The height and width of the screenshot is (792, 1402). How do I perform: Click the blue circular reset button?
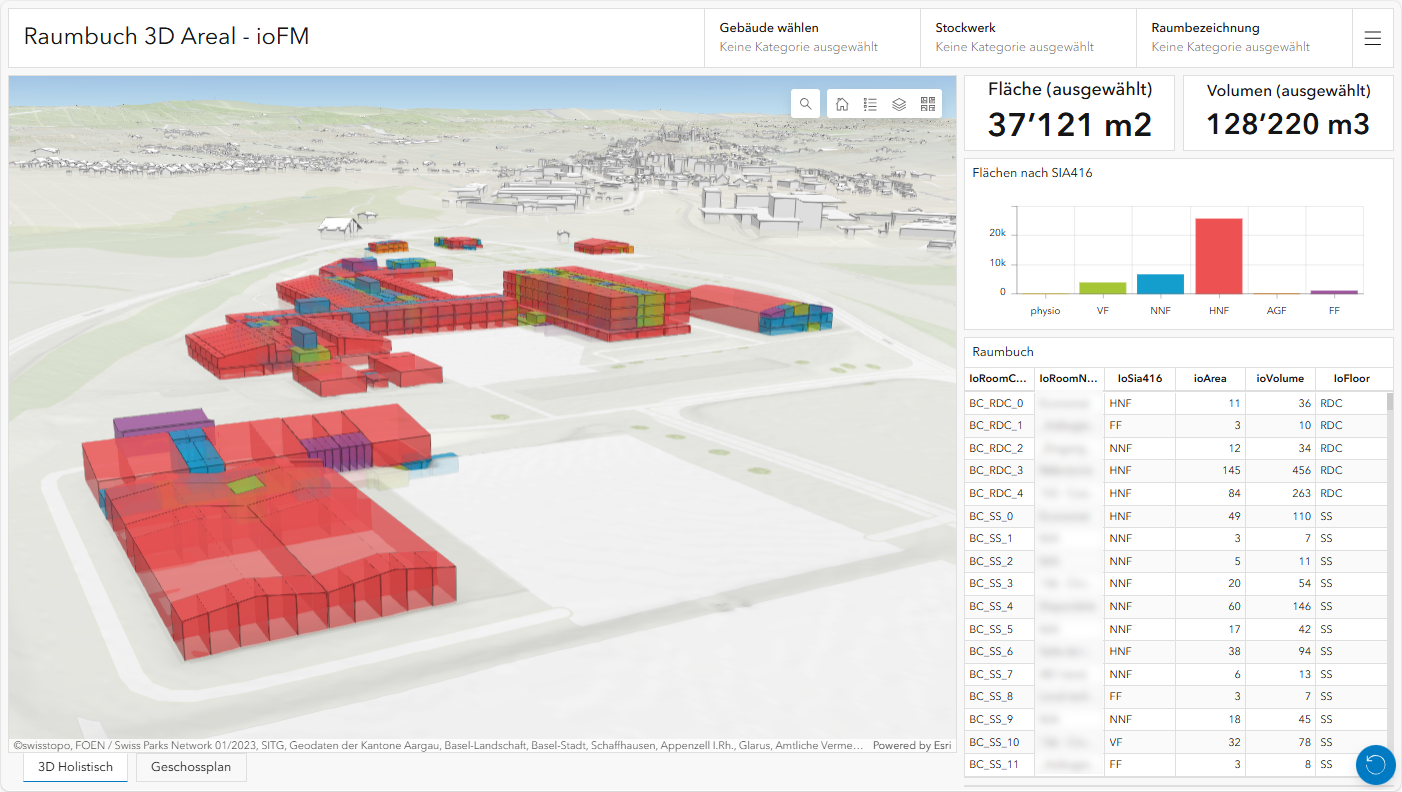coord(1375,765)
